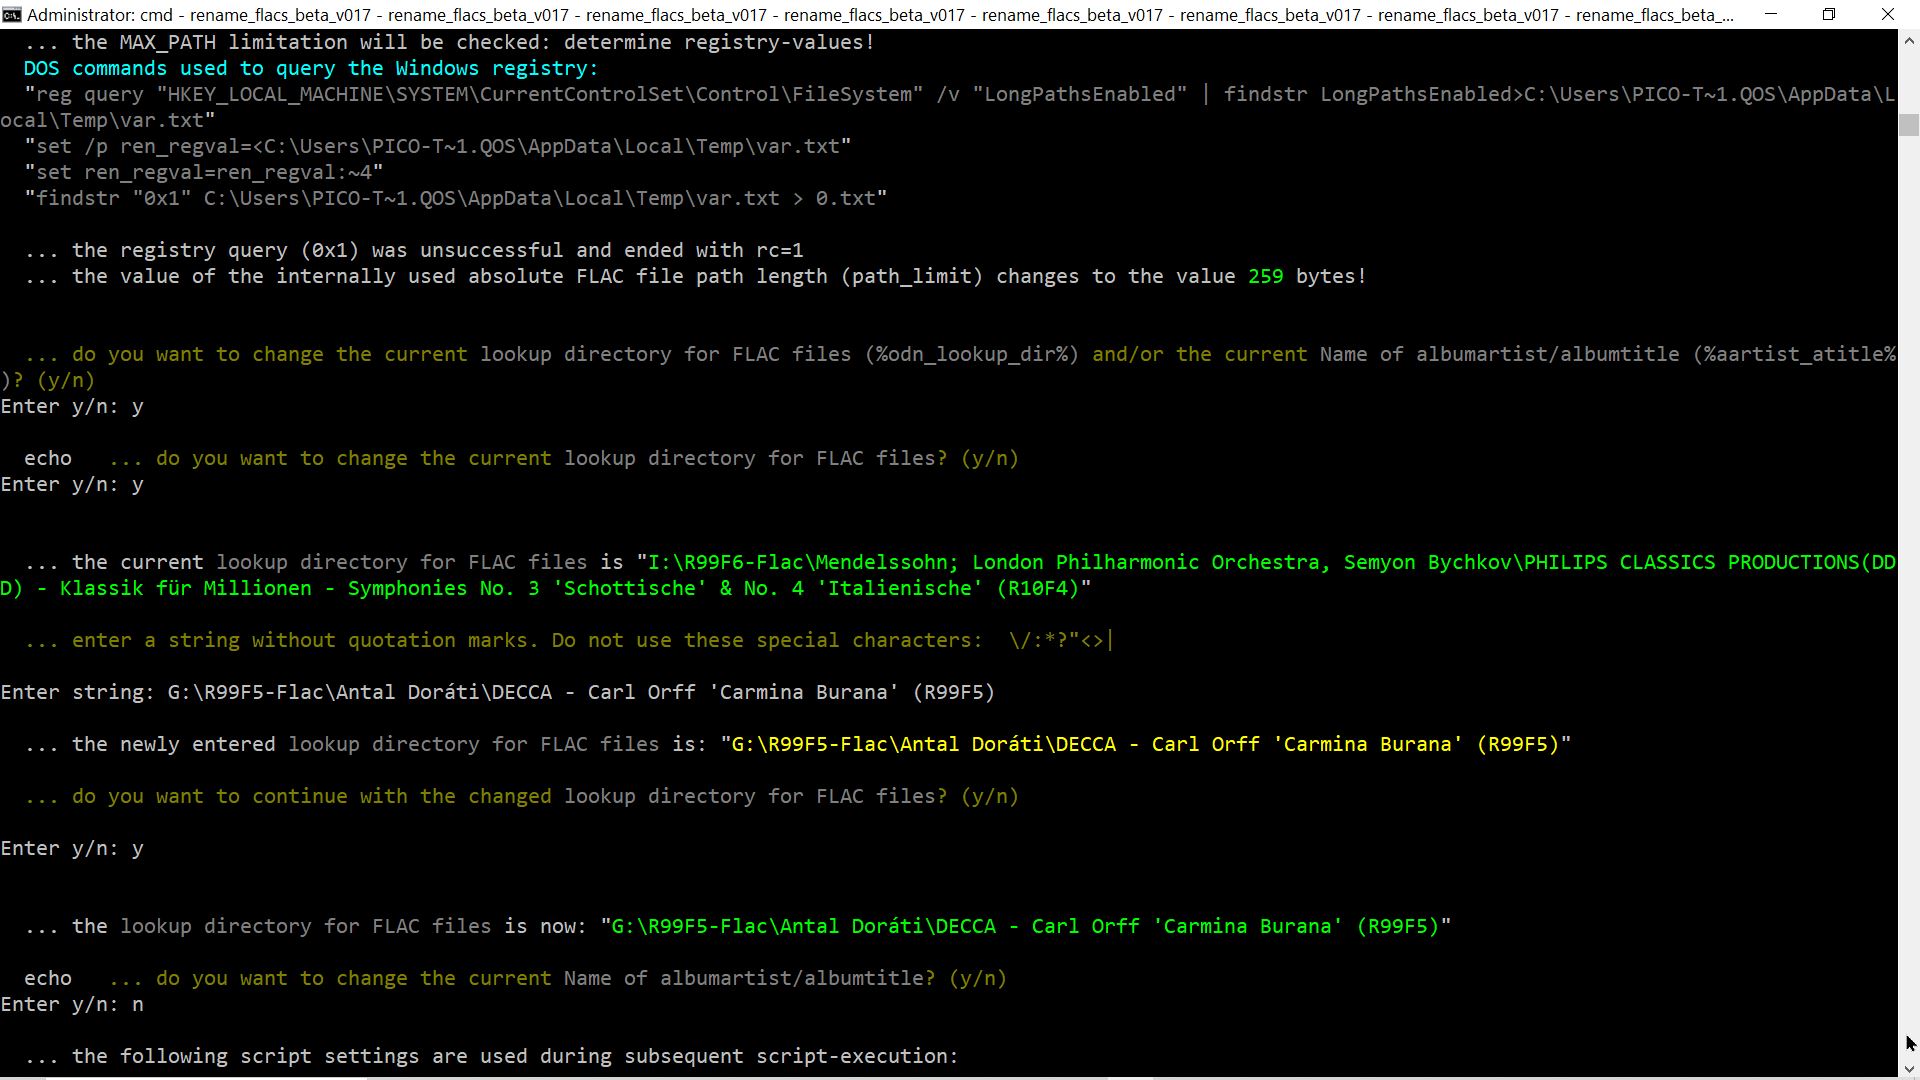Restore down the cmd window
Image resolution: width=1920 pixels, height=1080 pixels.
coord(1829,15)
